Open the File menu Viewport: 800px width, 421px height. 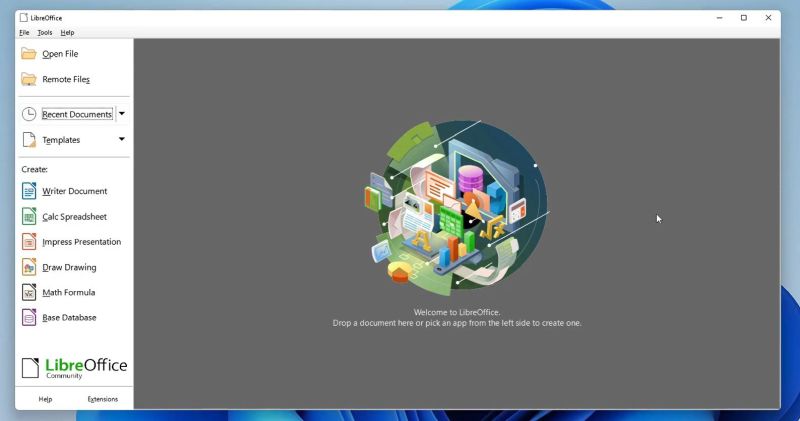click(x=24, y=33)
